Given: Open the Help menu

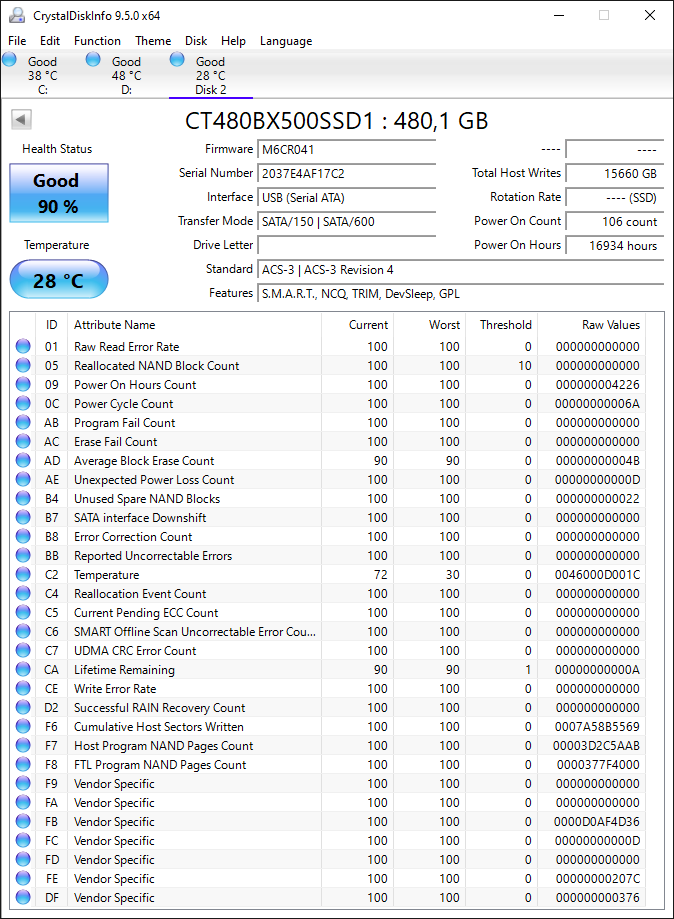Looking at the screenshot, I should tap(233, 41).
